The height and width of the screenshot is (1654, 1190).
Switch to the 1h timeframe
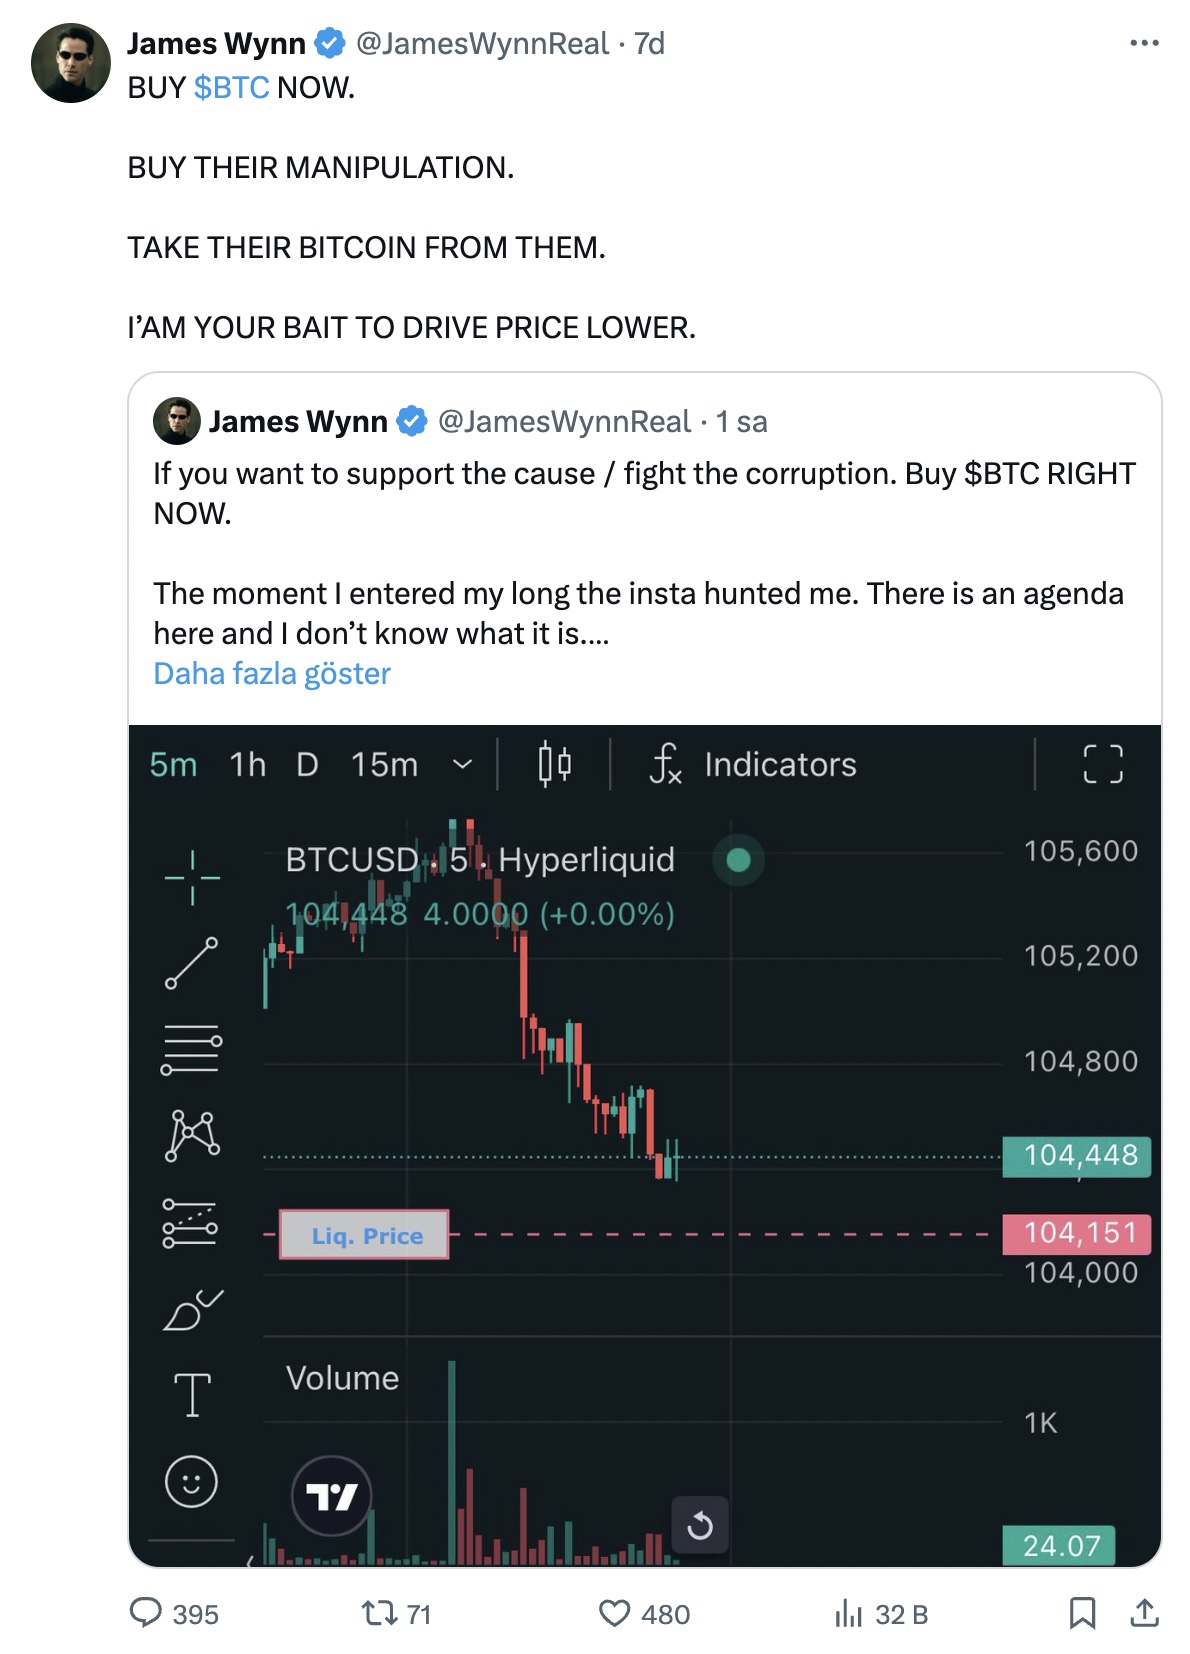(x=248, y=765)
